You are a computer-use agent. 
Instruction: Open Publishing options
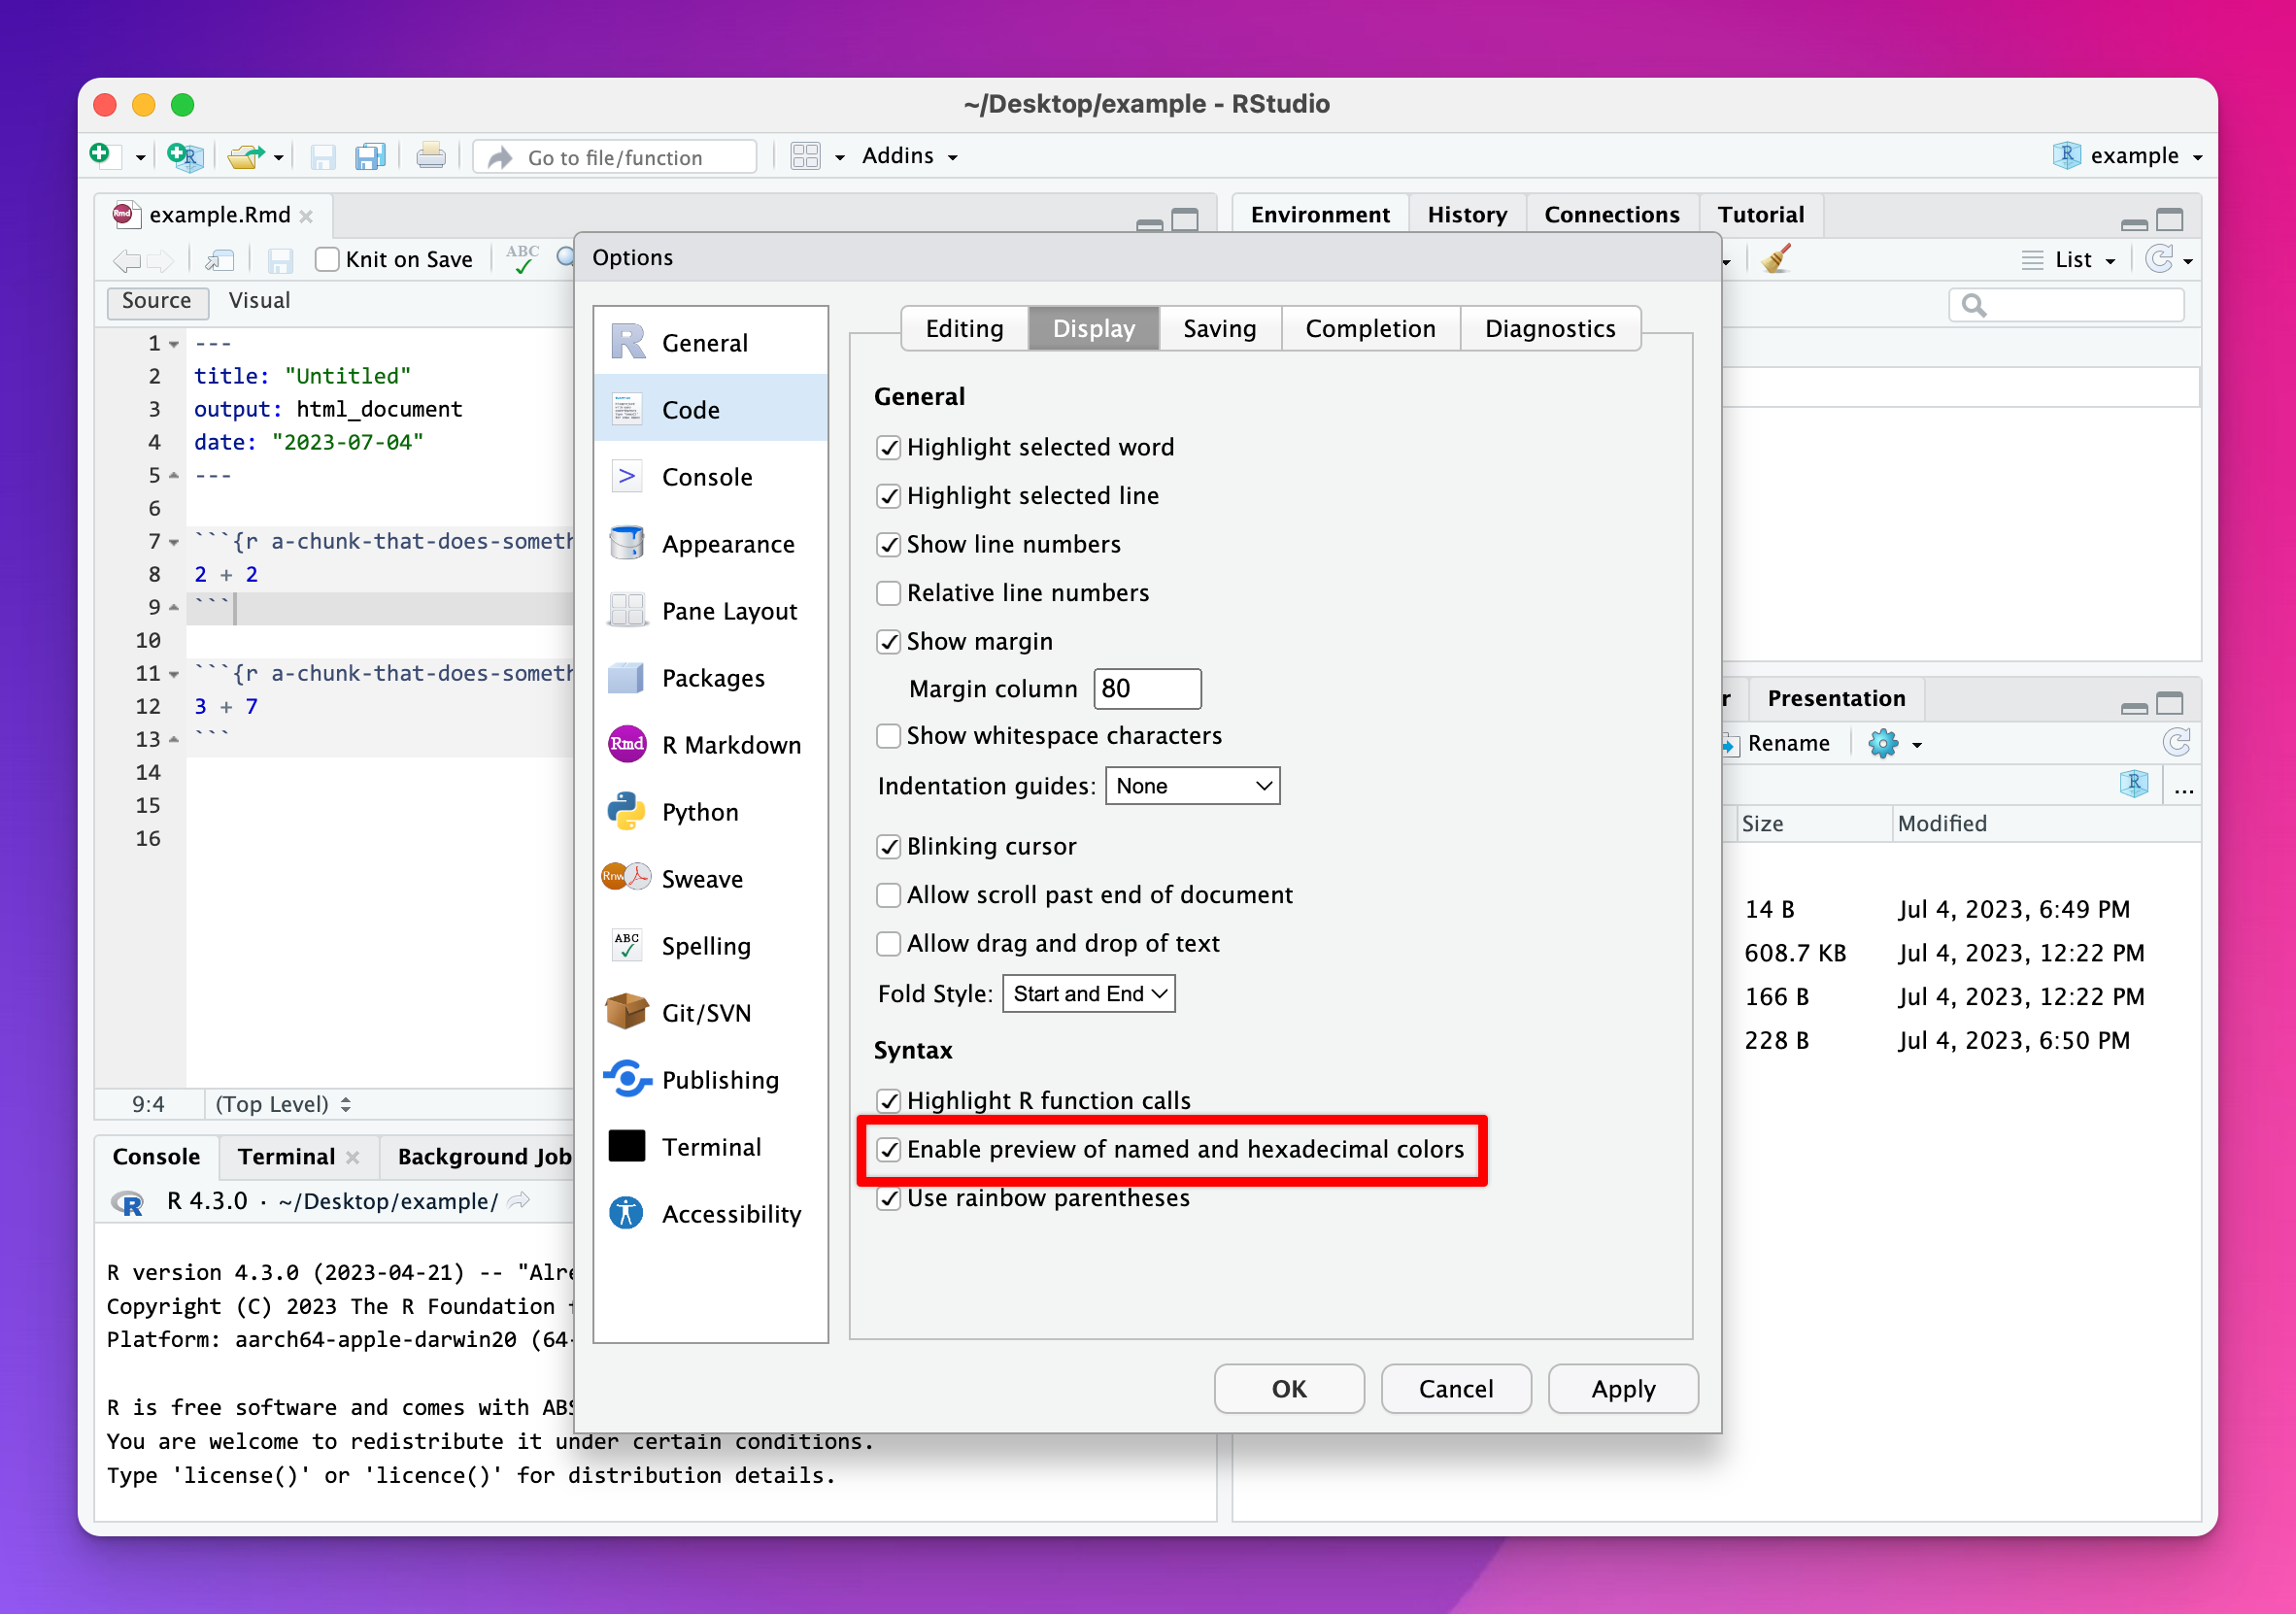(710, 1080)
